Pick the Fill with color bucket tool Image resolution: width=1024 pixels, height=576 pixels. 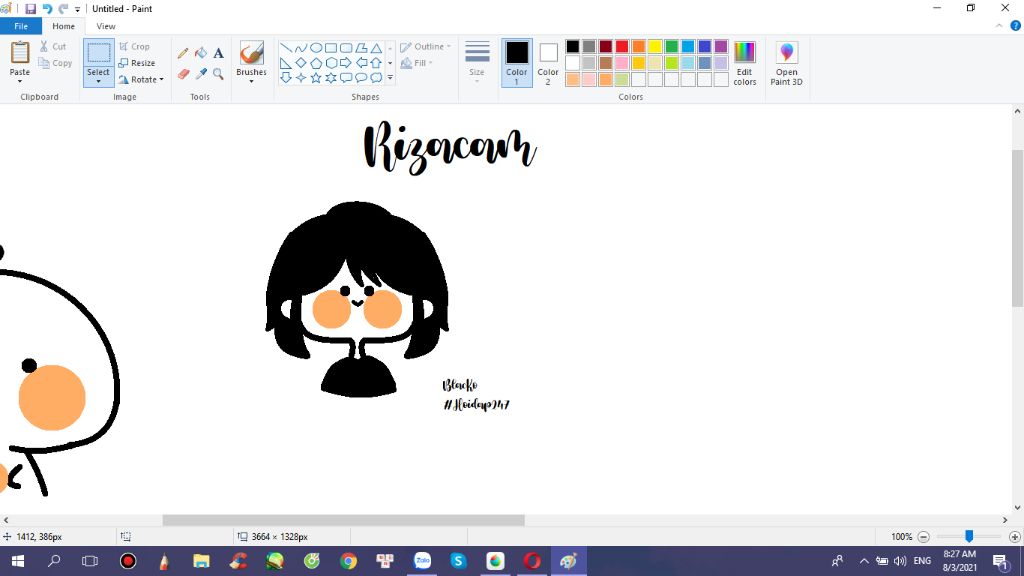(200, 53)
